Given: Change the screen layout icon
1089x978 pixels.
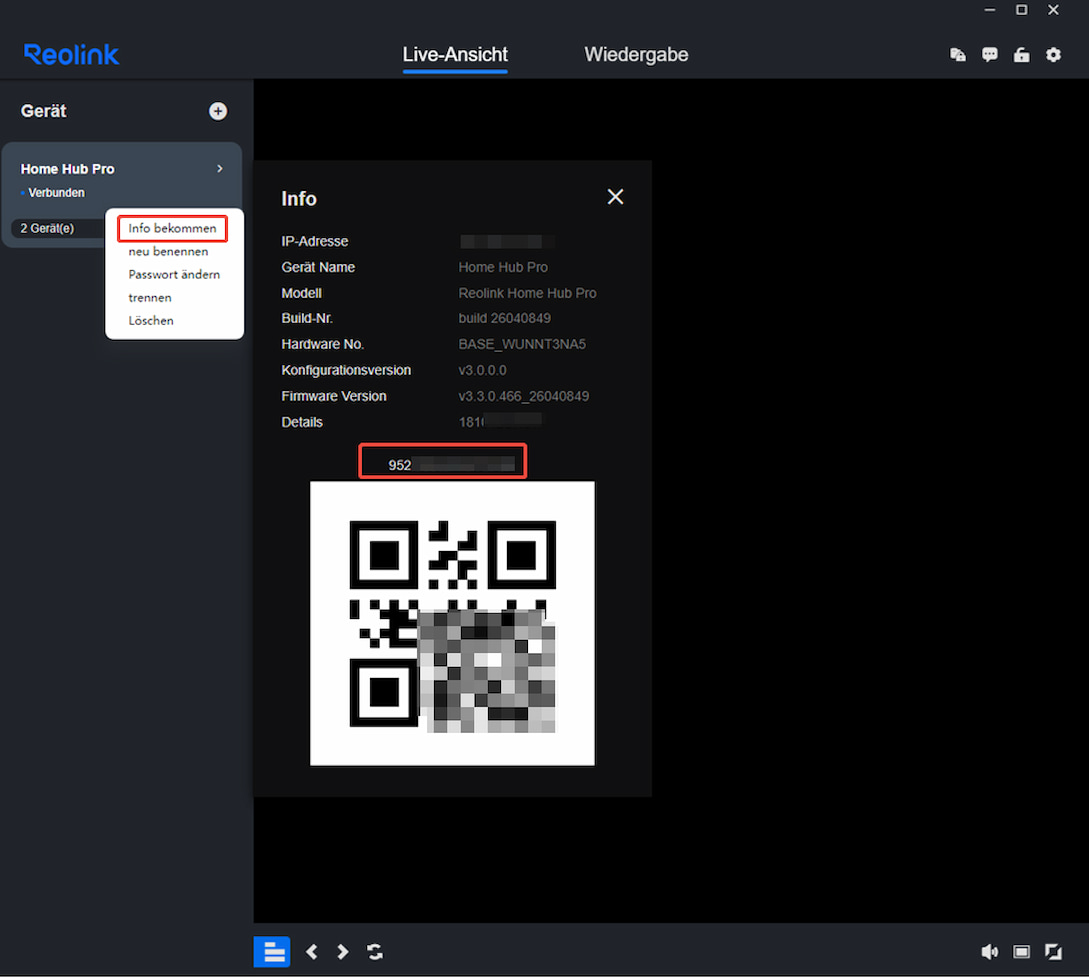Looking at the screenshot, I should pyautogui.click(x=1022, y=952).
